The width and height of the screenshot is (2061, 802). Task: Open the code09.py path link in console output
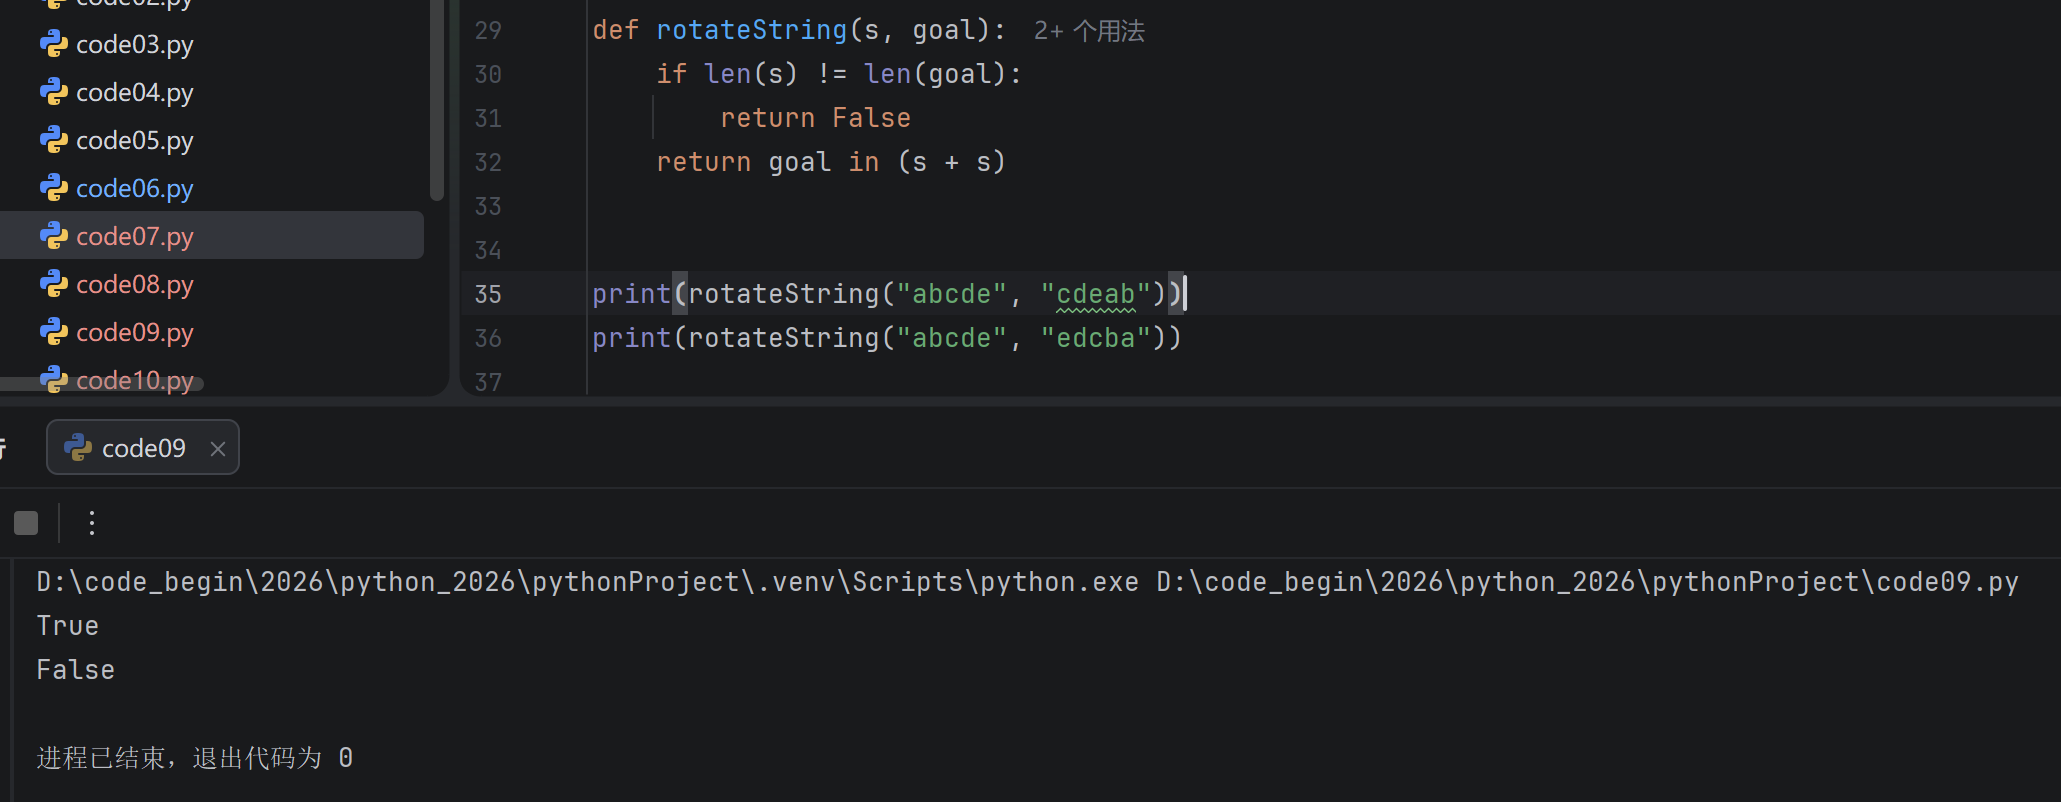coord(1587,582)
